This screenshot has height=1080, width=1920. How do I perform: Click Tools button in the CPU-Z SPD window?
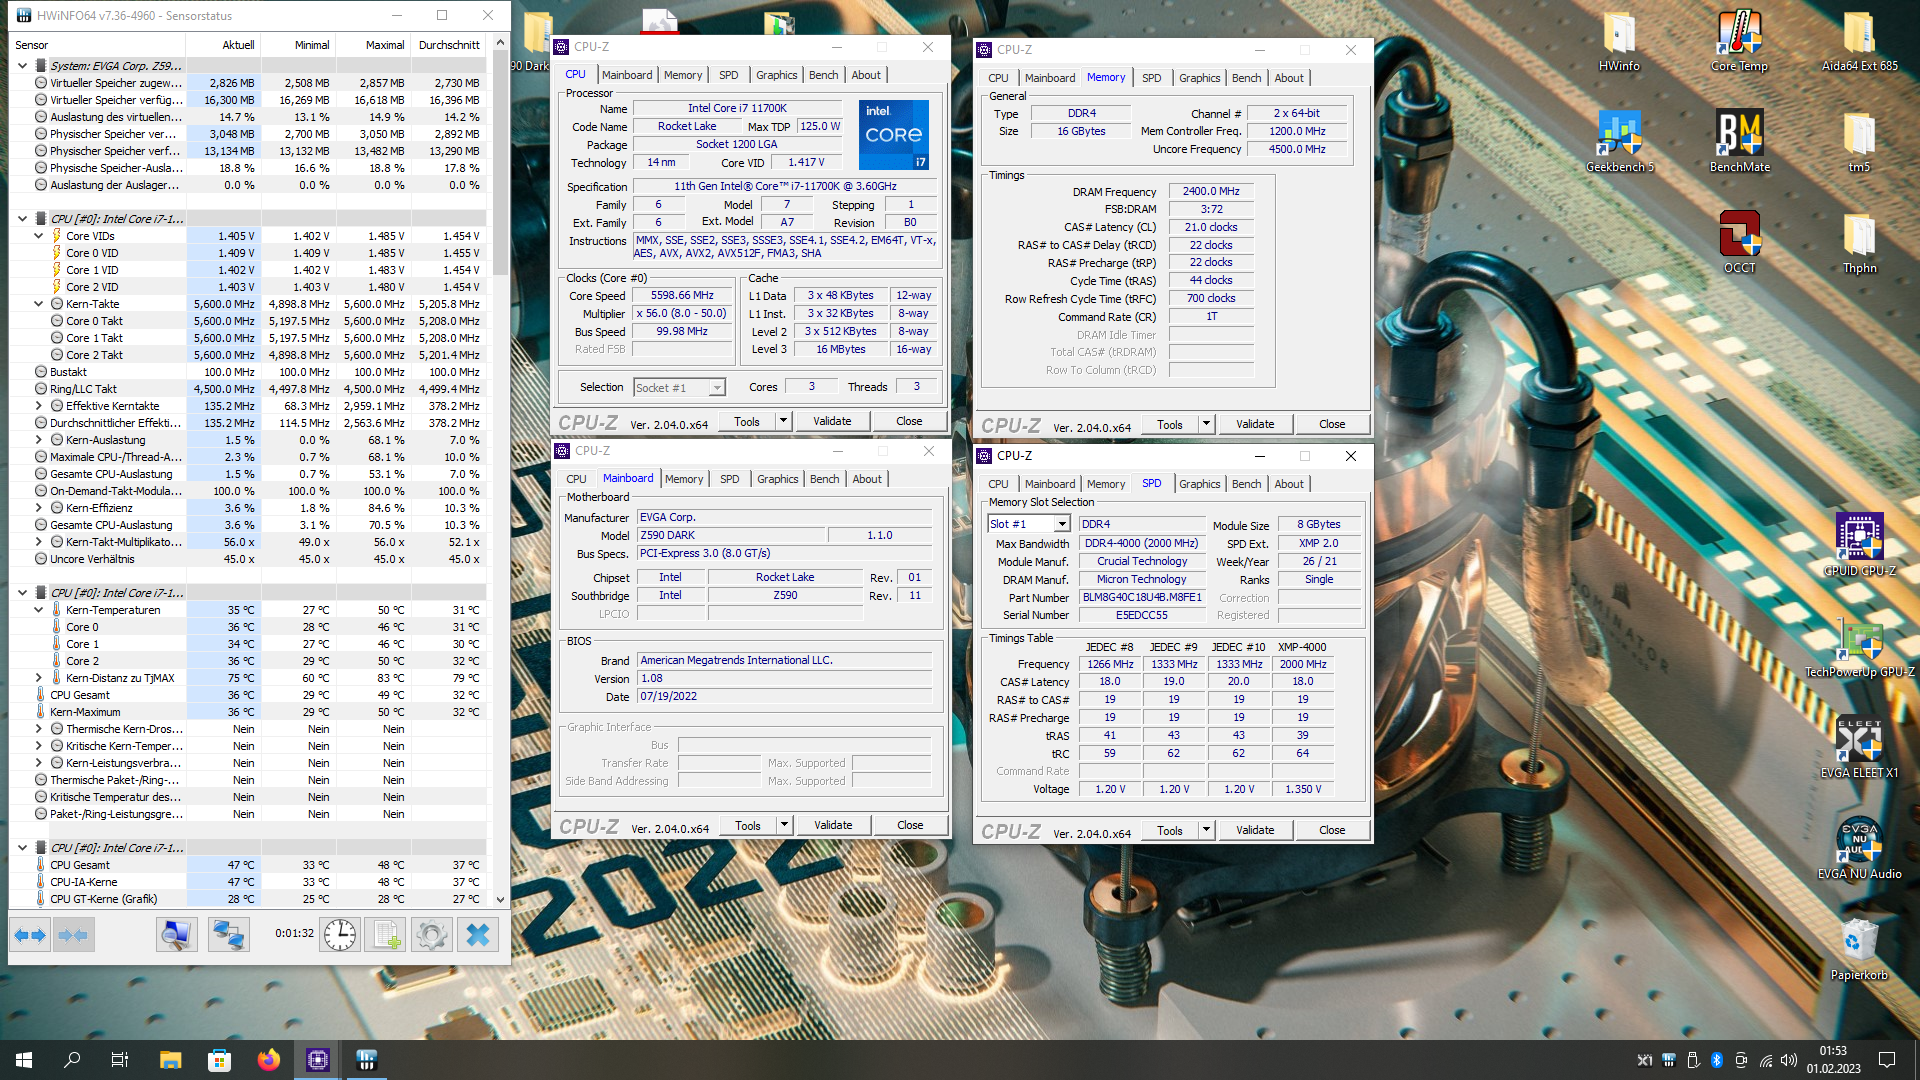pos(1170,830)
